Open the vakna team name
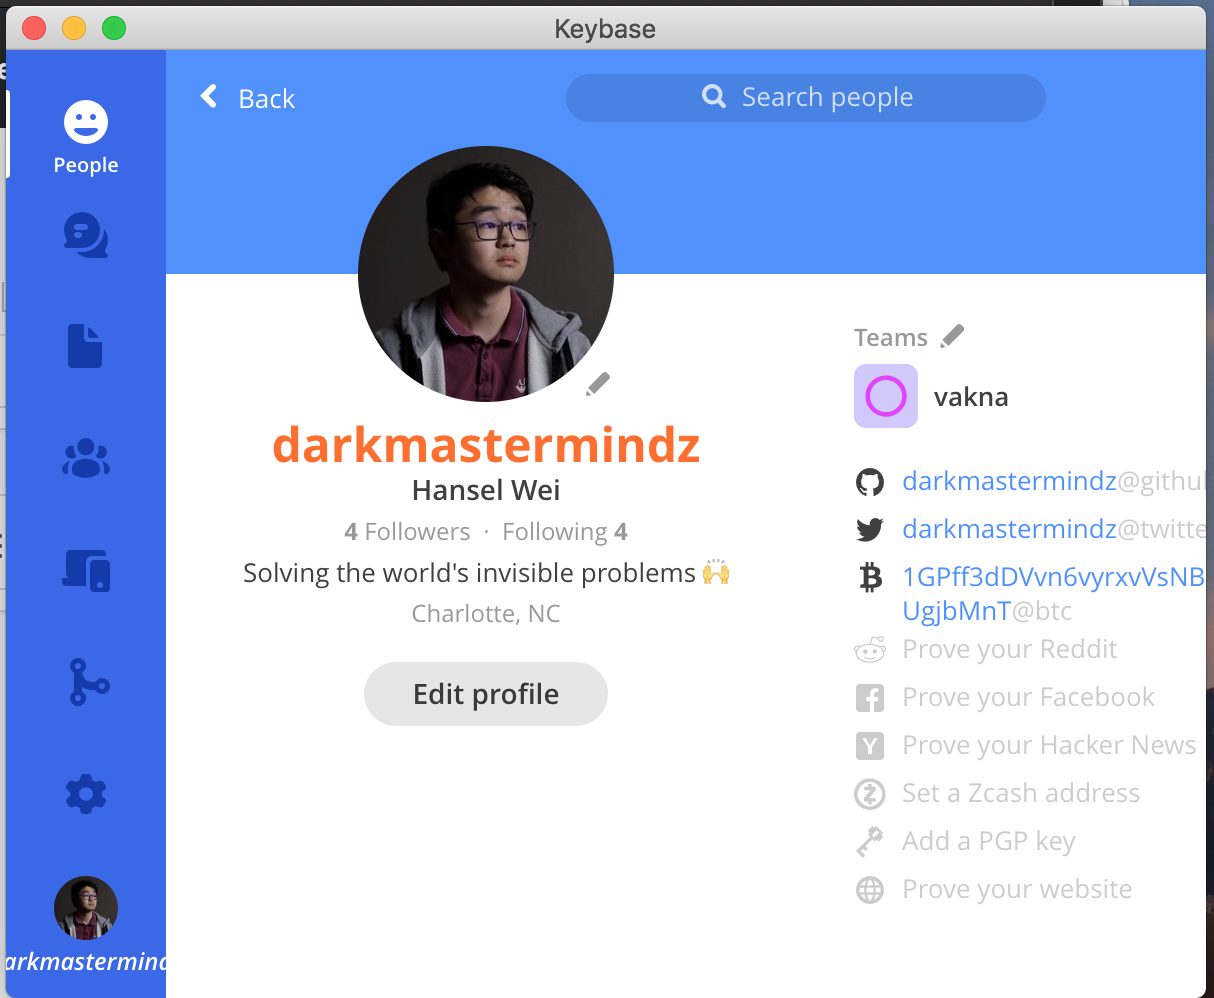 pyautogui.click(x=971, y=397)
